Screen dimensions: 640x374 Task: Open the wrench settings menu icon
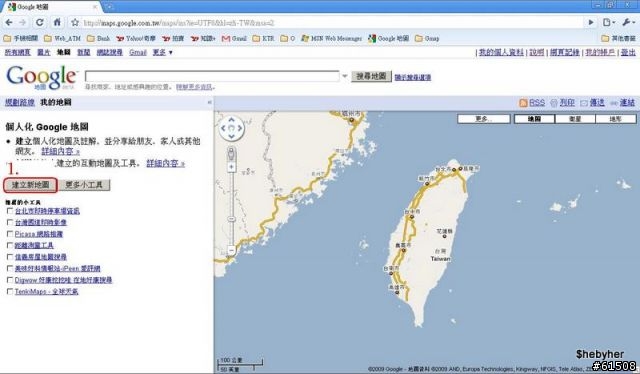(x=629, y=22)
